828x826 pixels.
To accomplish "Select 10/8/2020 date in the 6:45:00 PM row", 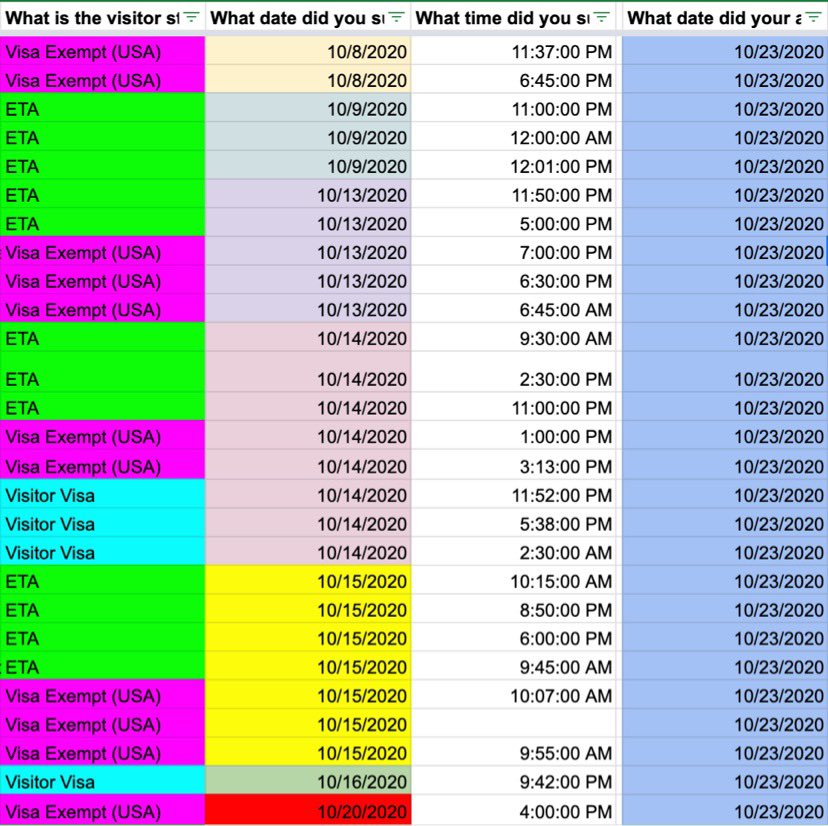I will coord(308,80).
